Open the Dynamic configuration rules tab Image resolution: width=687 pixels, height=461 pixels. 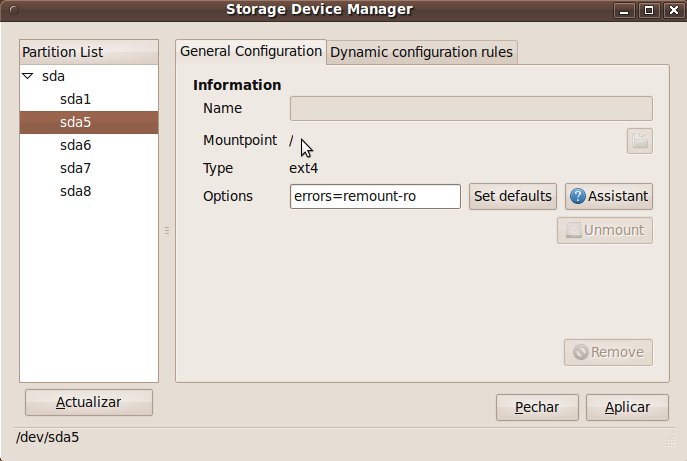point(421,52)
